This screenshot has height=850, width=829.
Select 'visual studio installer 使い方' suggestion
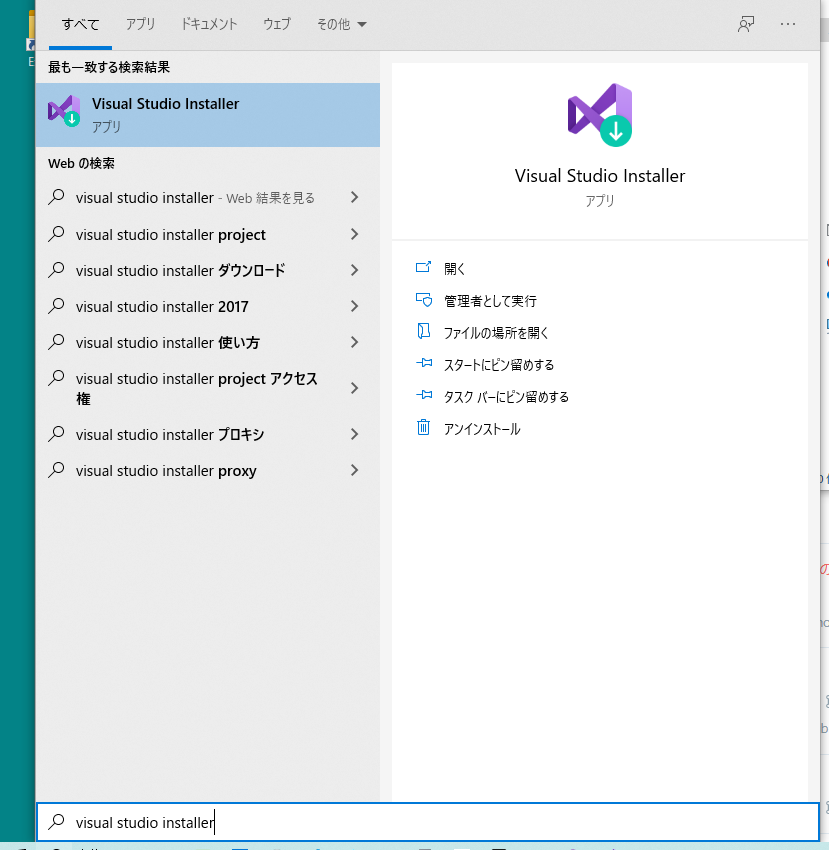point(208,342)
